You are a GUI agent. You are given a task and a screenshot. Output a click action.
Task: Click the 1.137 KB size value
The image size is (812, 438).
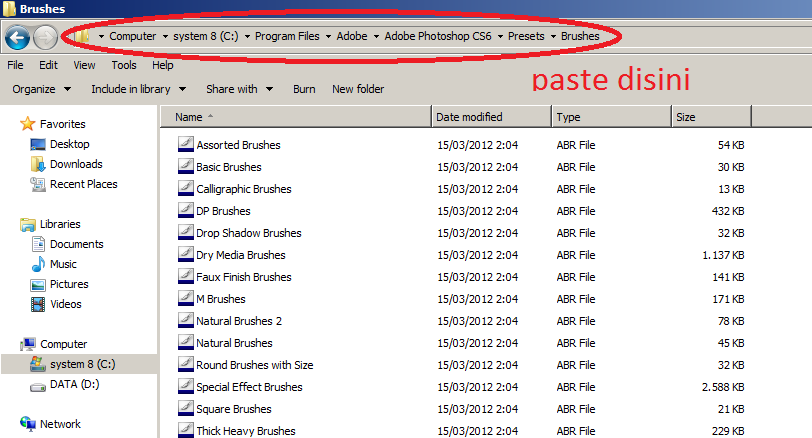coord(723,255)
